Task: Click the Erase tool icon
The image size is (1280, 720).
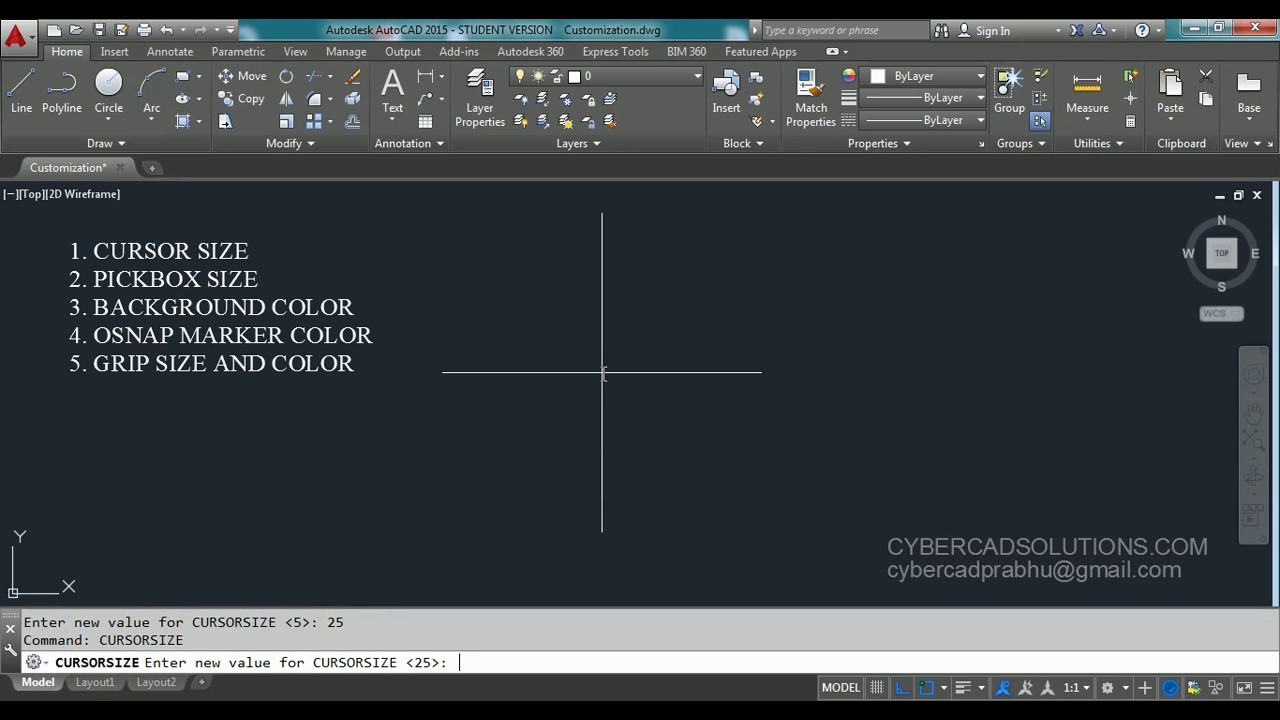Action: (x=353, y=76)
